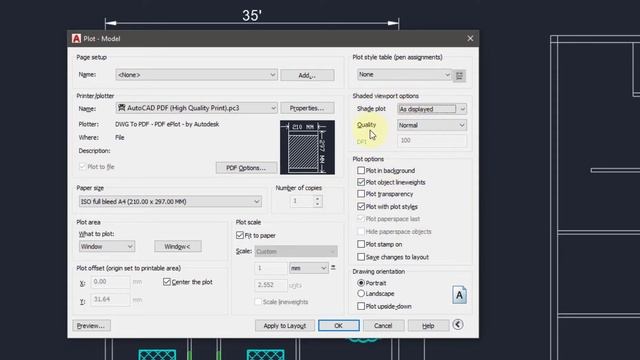
Task: Open printer Properties...
Action: click(x=307, y=108)
